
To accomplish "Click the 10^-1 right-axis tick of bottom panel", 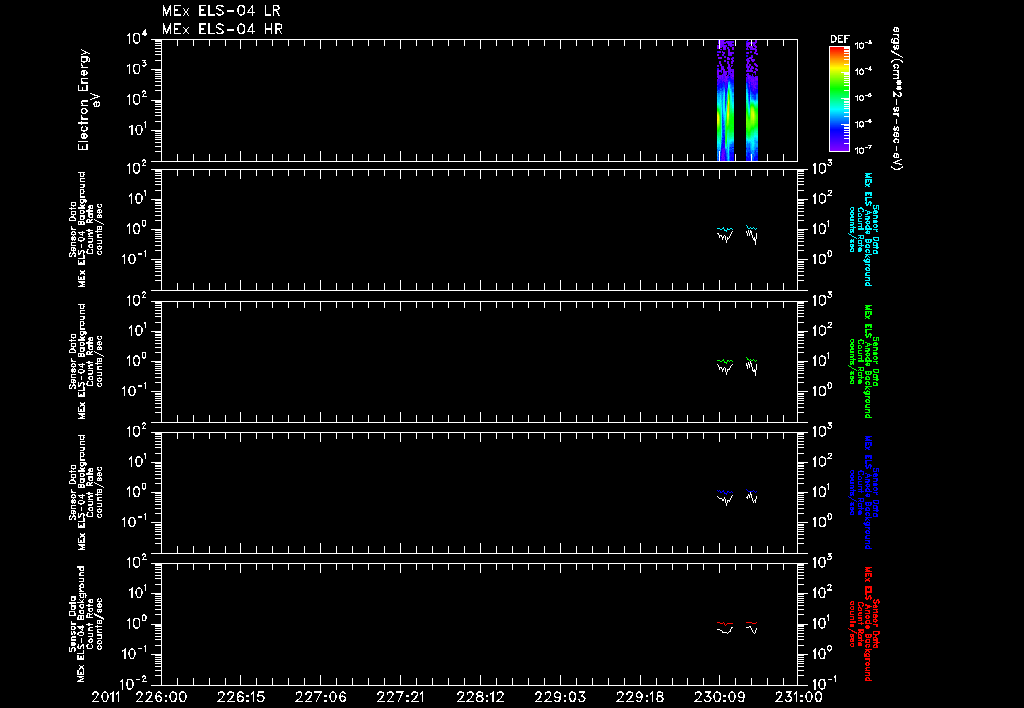I will click(x=825, y=683).
